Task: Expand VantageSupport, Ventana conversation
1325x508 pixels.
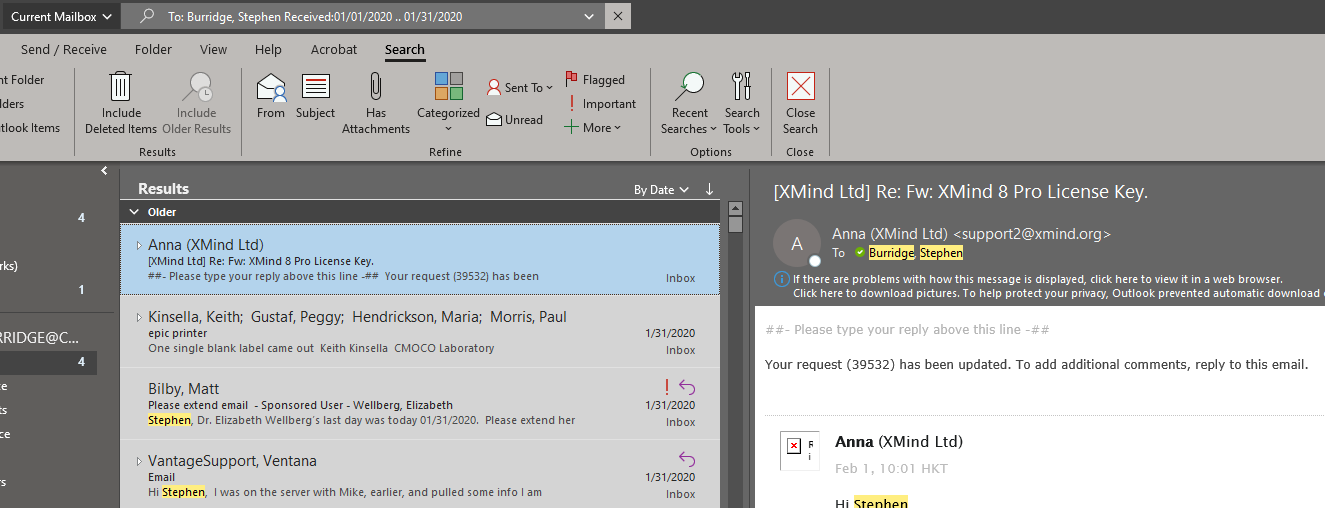Action: pyautogui.click(x=139, y=461)
